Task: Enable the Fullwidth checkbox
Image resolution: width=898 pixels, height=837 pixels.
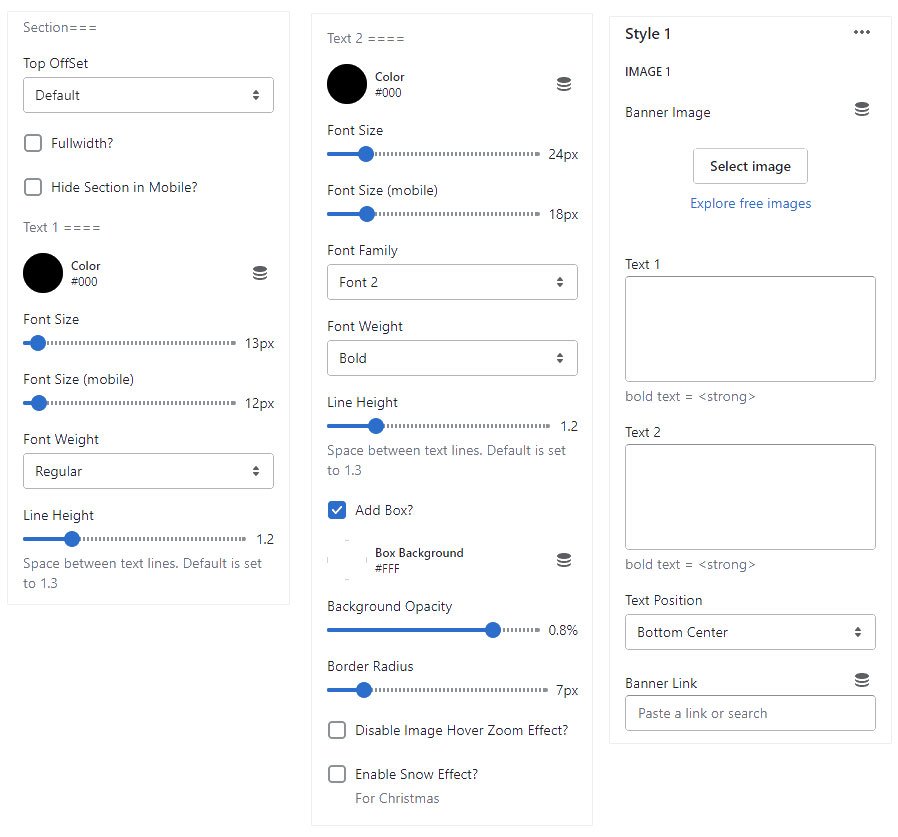Action: (33, 143)
